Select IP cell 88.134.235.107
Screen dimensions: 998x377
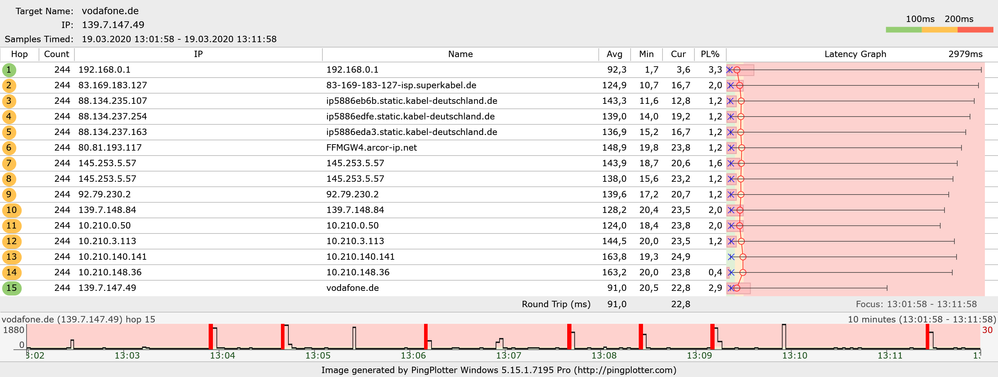coord(113,101)
